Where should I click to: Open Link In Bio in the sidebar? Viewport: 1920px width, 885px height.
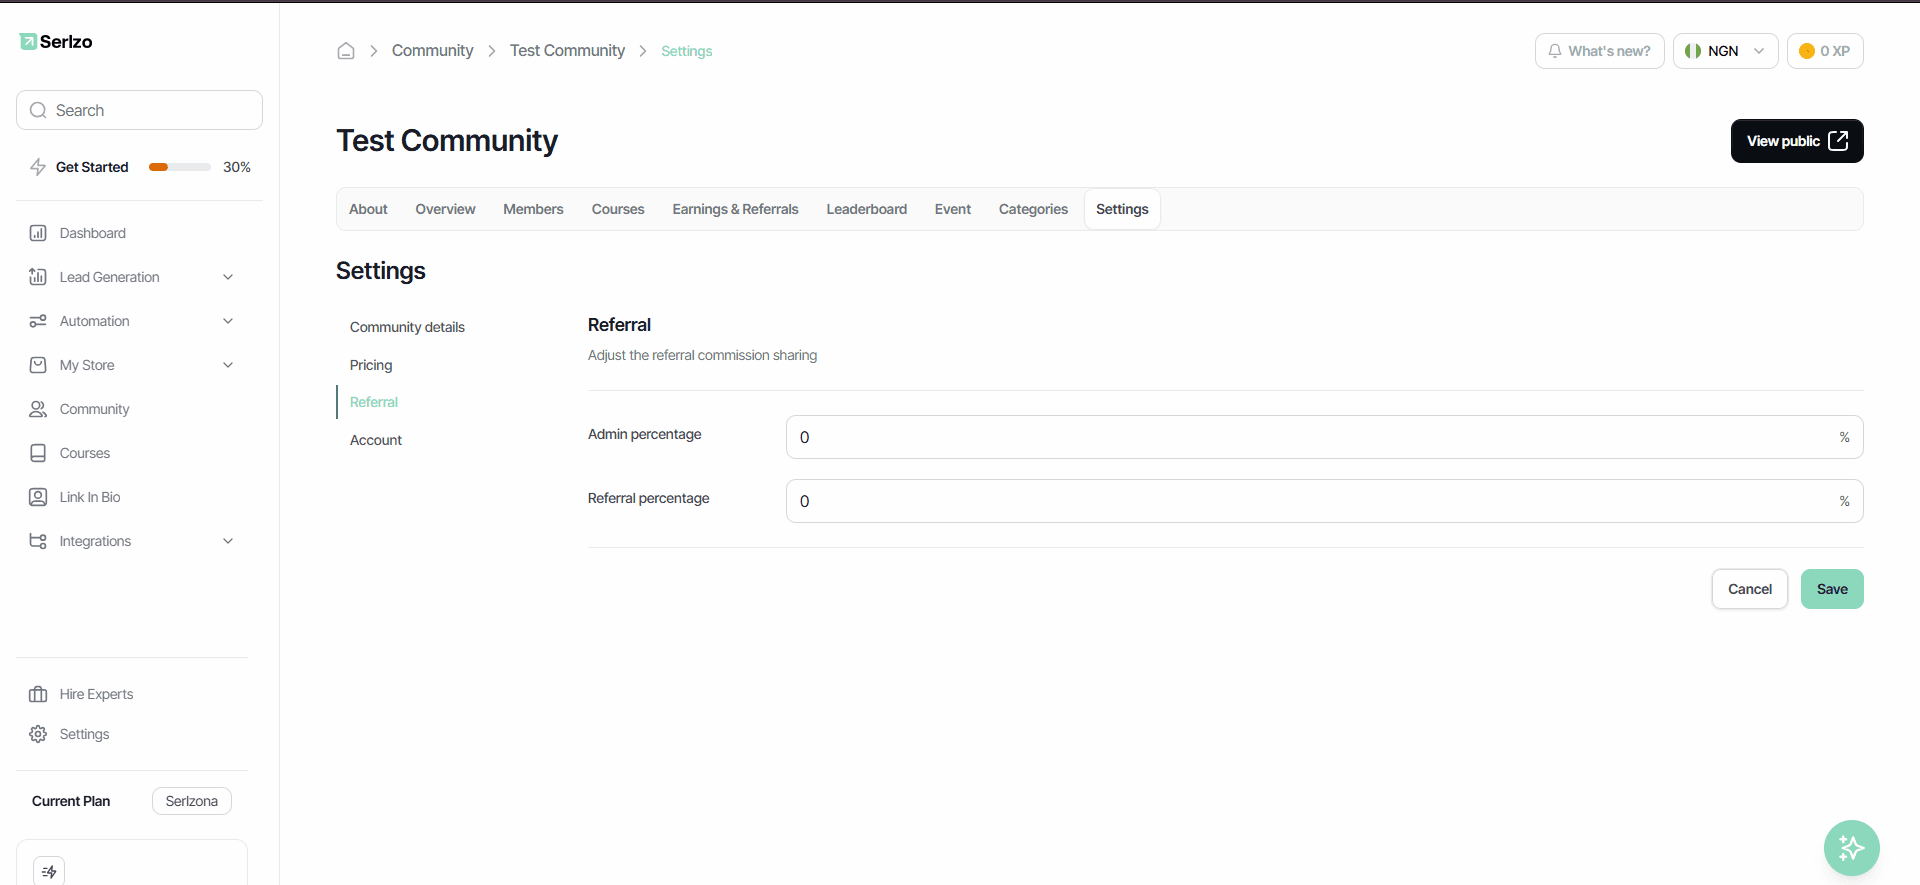coord(90,497)
